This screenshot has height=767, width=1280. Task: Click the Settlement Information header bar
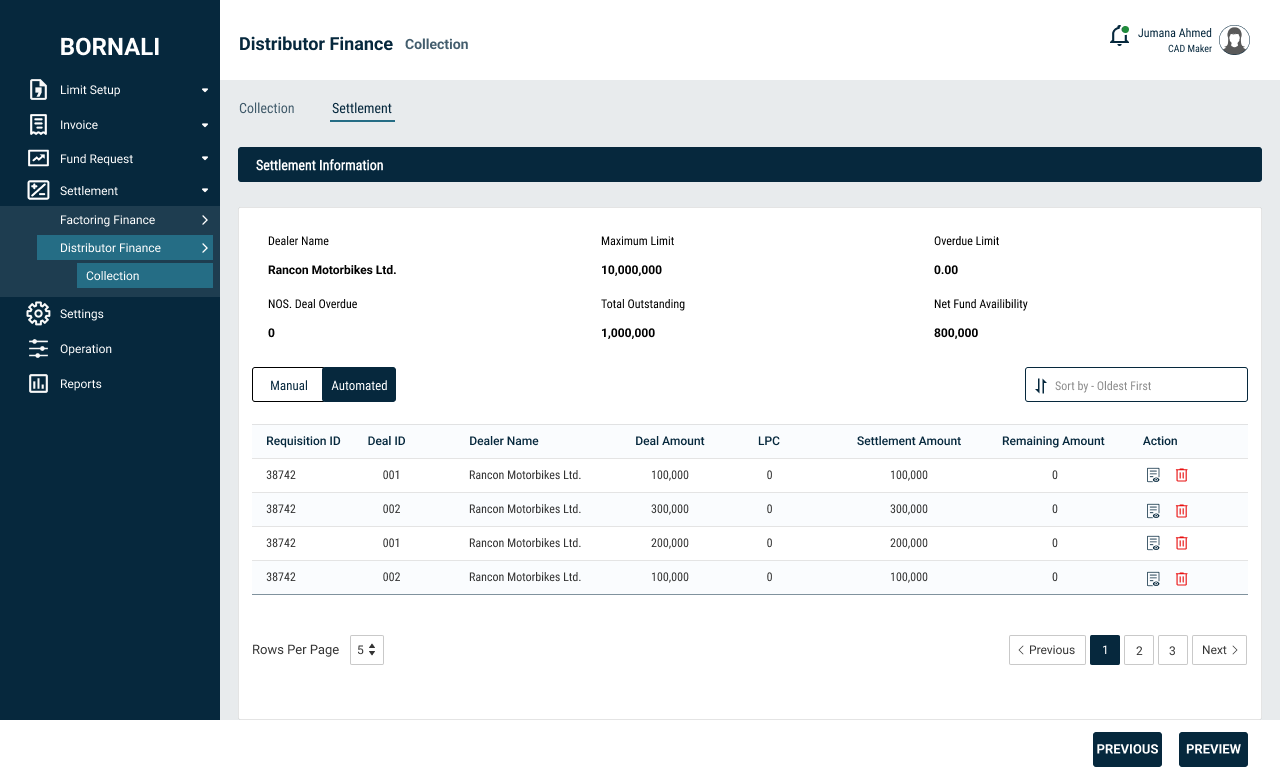click(750, 165)
